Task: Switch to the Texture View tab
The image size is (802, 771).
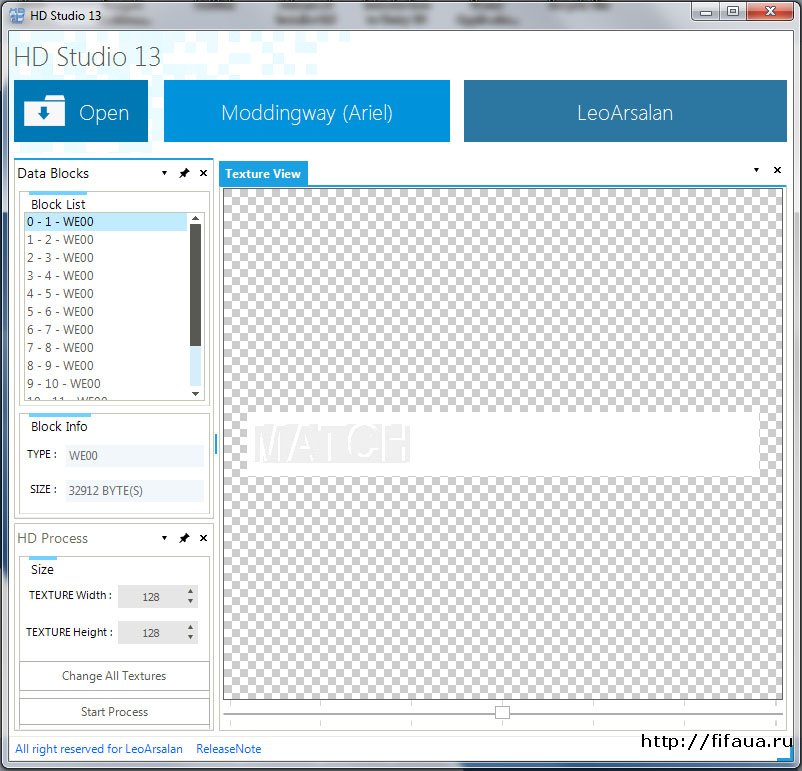Action: coord(263,174)
